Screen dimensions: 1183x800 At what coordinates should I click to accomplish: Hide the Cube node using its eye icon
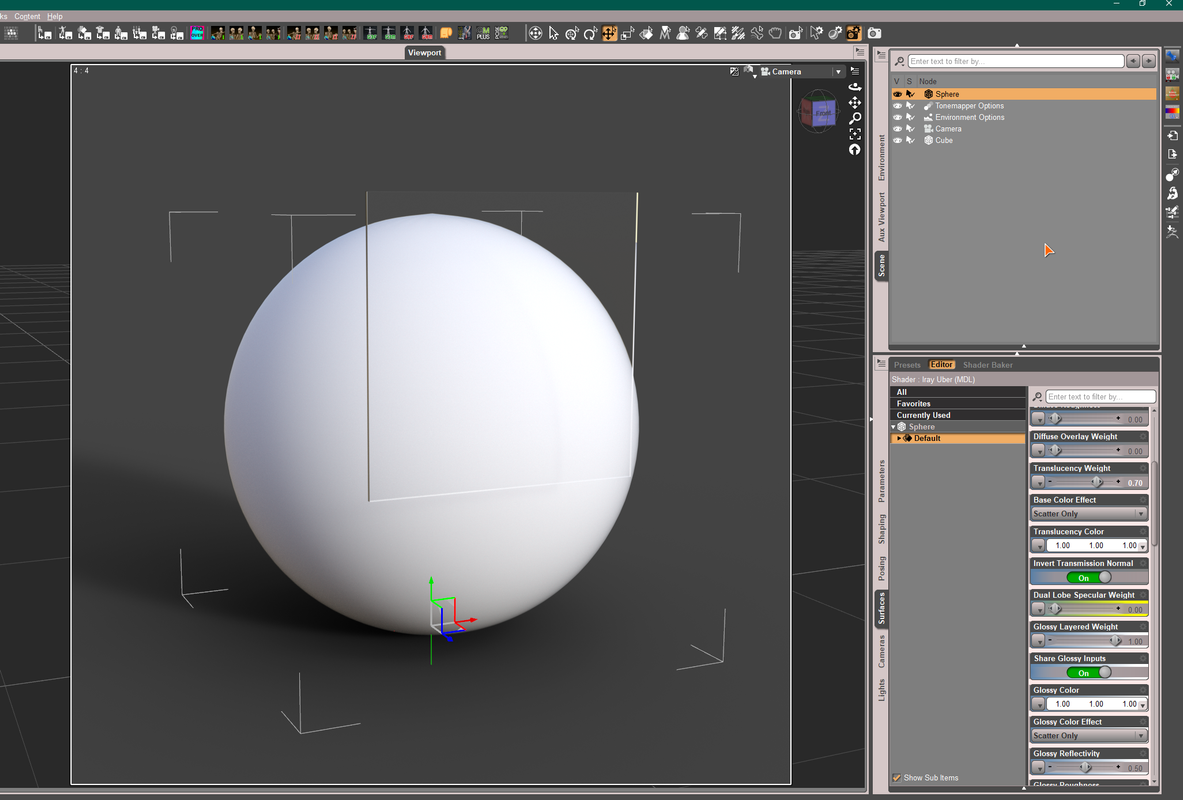pyautogui.click(x=897, y=140)
